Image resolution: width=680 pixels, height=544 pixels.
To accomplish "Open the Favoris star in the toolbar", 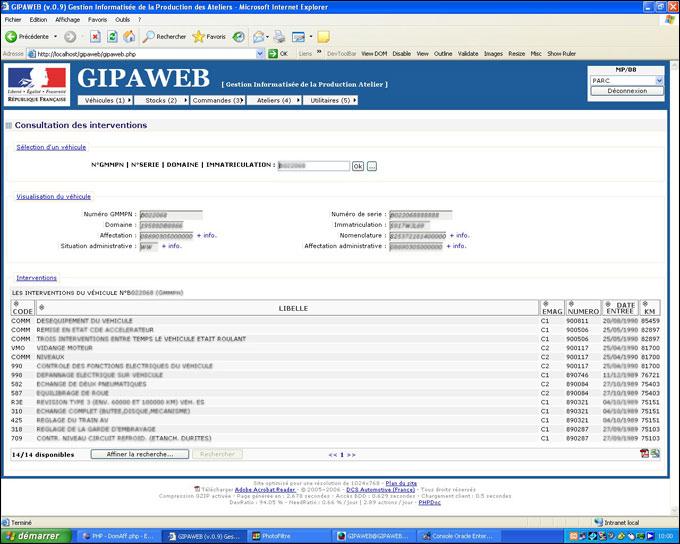I will (x=209, y=37).
